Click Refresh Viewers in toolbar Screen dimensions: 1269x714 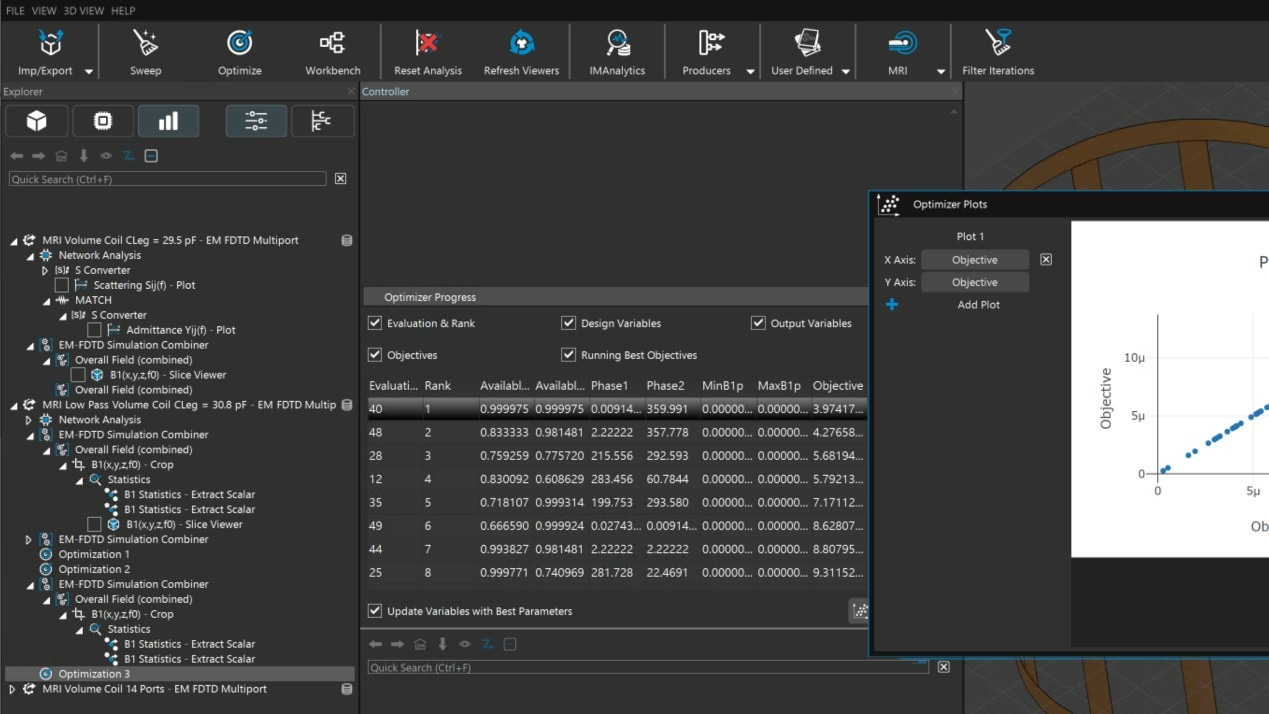click(x=521, y=44)
